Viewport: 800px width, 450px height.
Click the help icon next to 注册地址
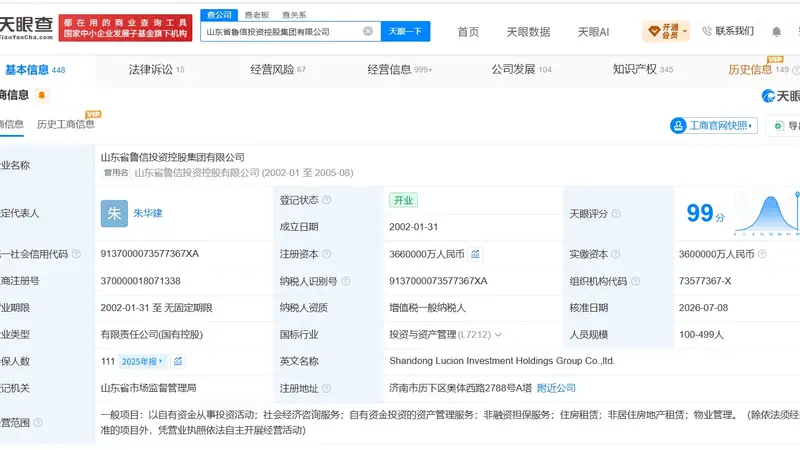coord(327,388)
